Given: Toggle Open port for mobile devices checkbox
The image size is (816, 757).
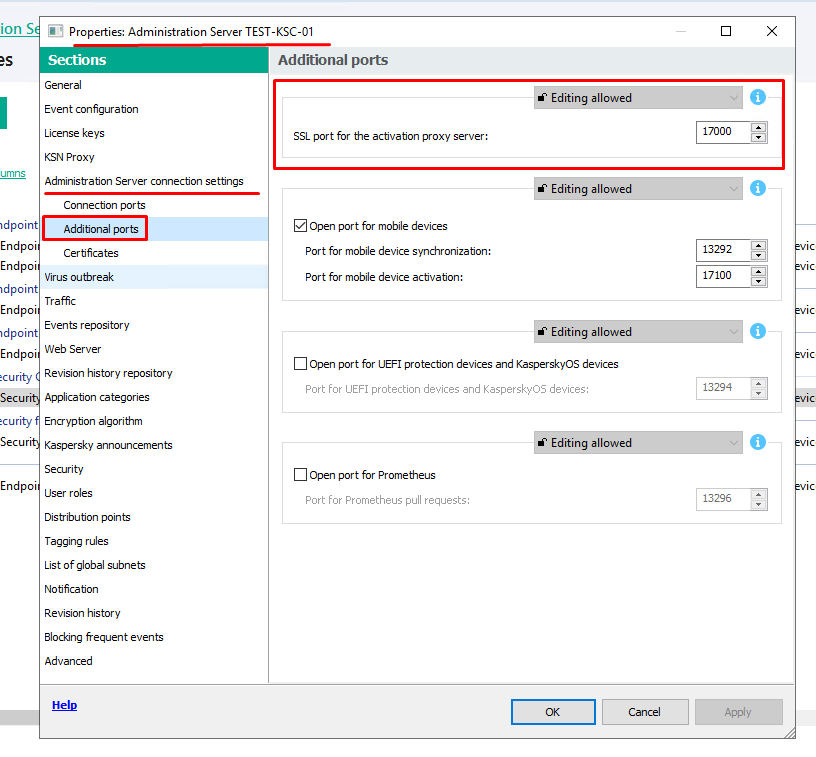Looking at the screenshot, I should pyautogui.click(x=300, y=226).
